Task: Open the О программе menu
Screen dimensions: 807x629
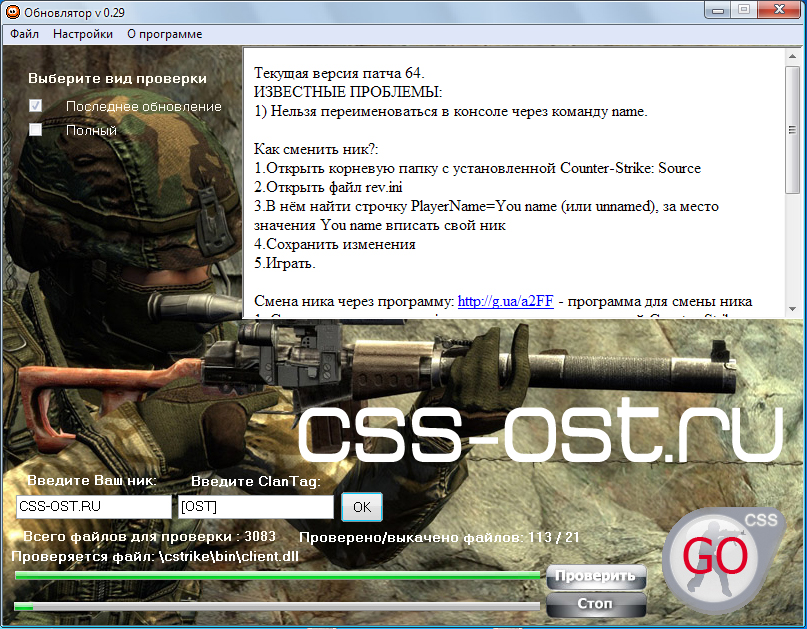Action: [165, 34]
